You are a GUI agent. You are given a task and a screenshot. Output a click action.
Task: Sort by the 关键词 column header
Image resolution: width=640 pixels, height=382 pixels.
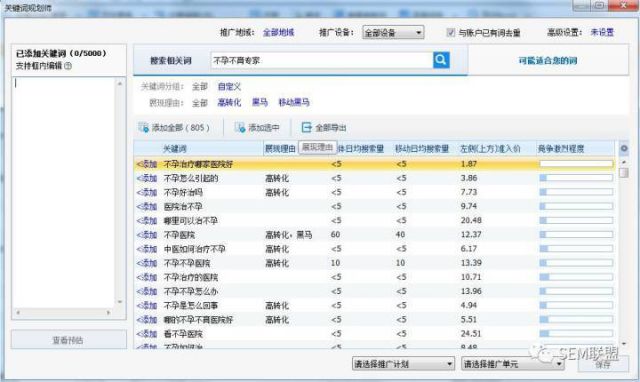[x=175, y=149]
